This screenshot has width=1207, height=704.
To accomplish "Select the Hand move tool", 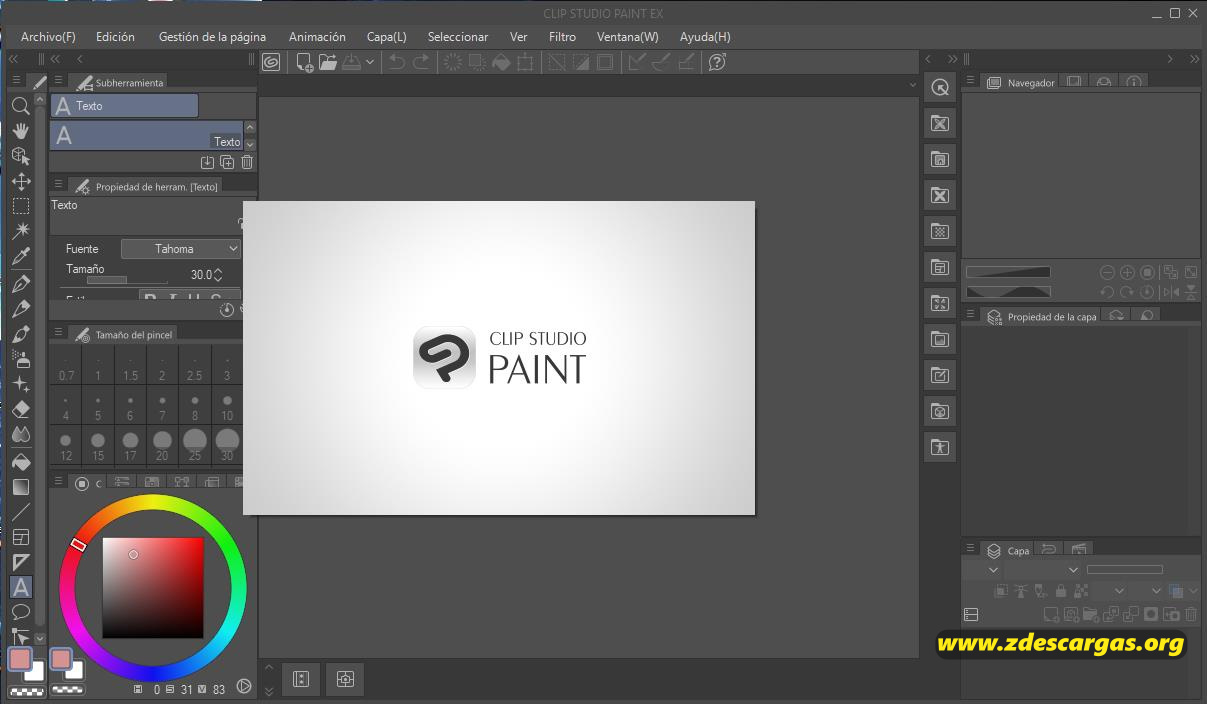I will [20, 130].
